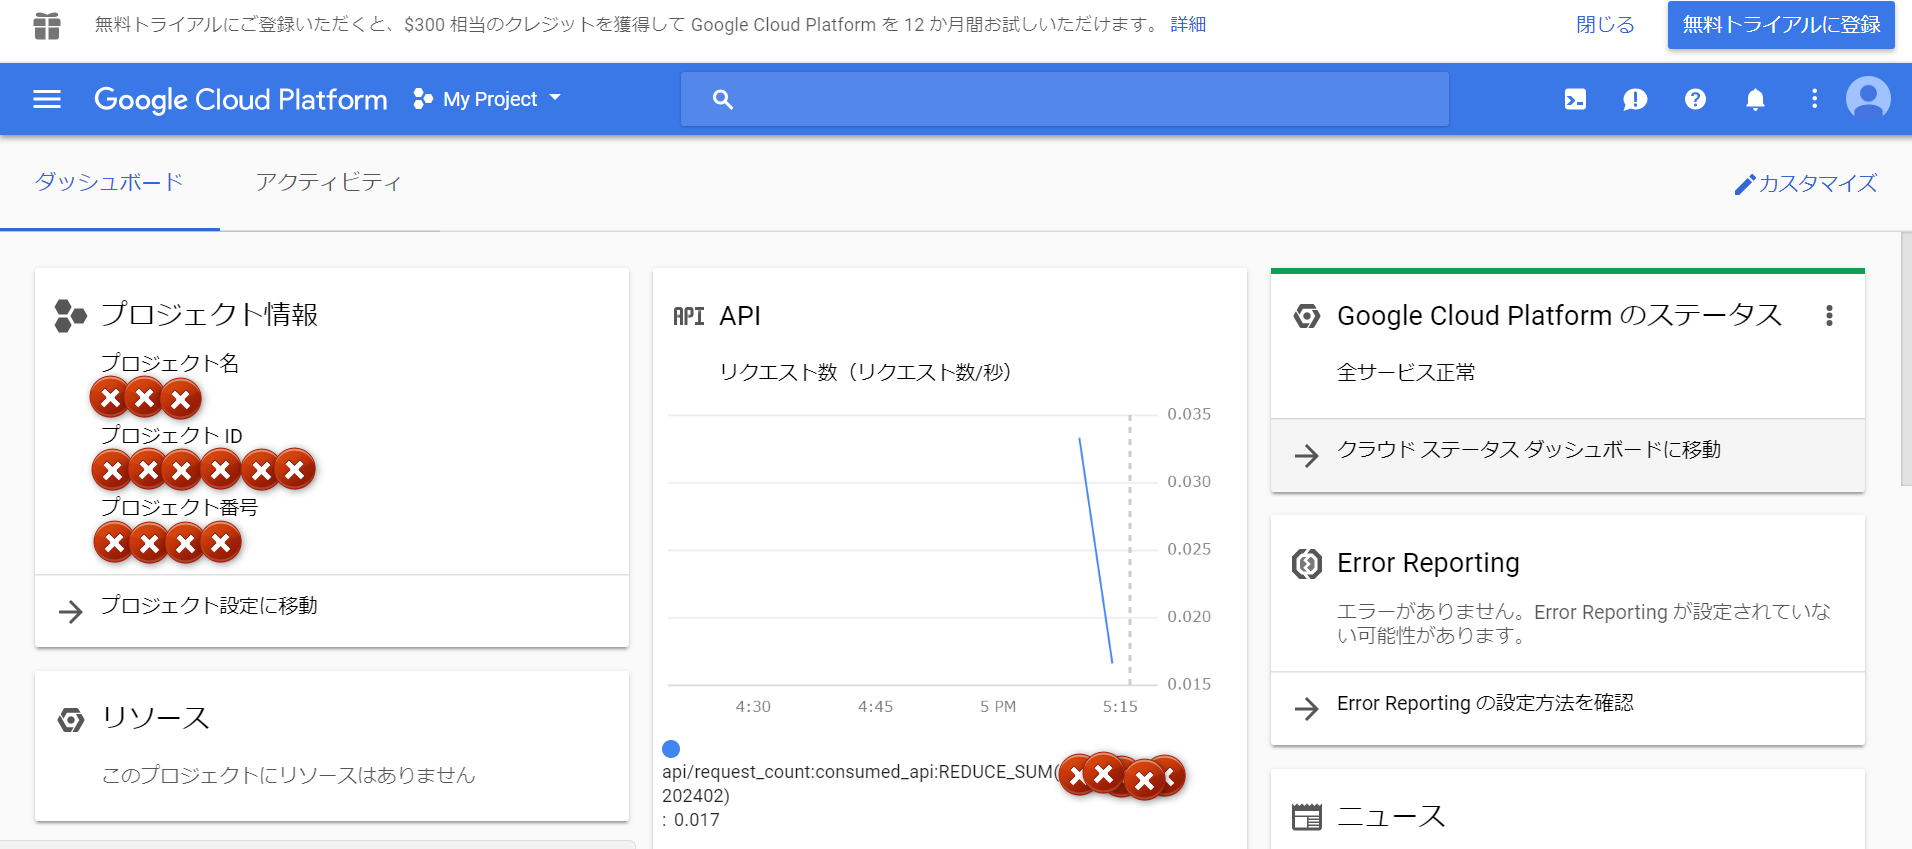Open the user account avatar
The width and height of the screenshot is (1912, 849).
pos(1868,99)
